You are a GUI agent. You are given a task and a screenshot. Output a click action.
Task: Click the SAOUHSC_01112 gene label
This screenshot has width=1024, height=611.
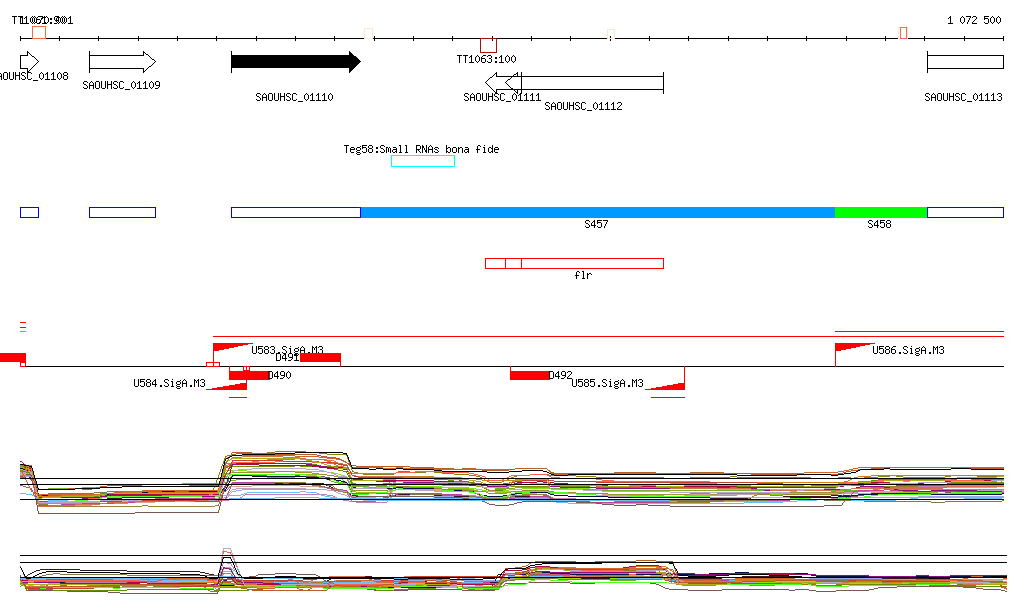coord(583,106)
